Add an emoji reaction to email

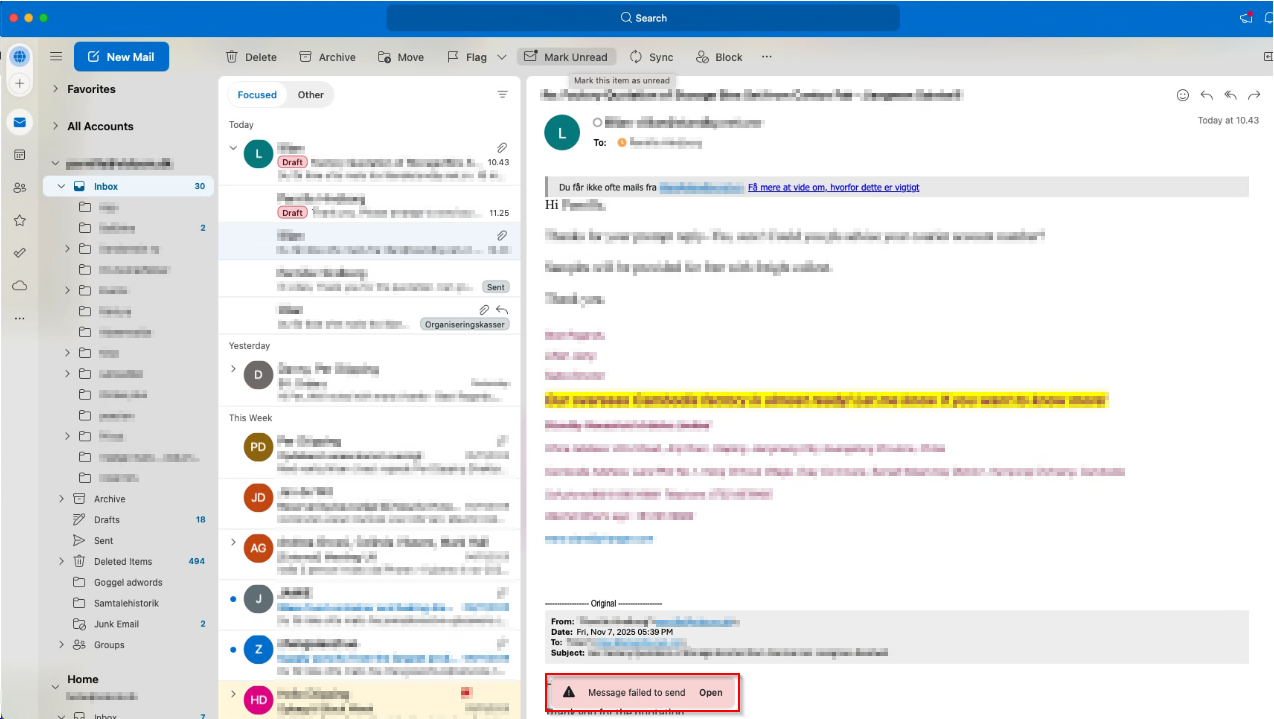point(1183,95)
